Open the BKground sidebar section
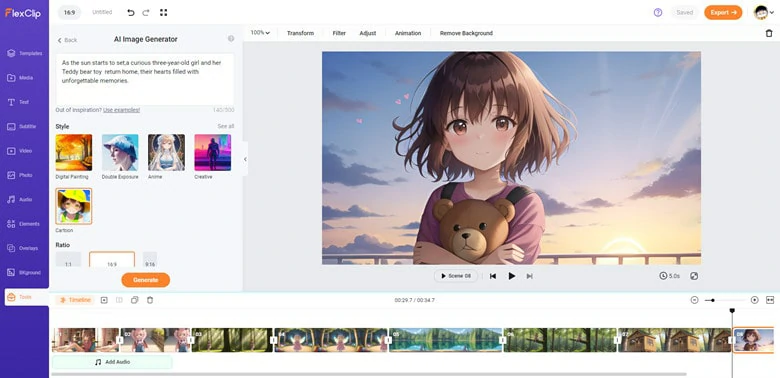The image size is (780, 378). [x=24, y=273]
